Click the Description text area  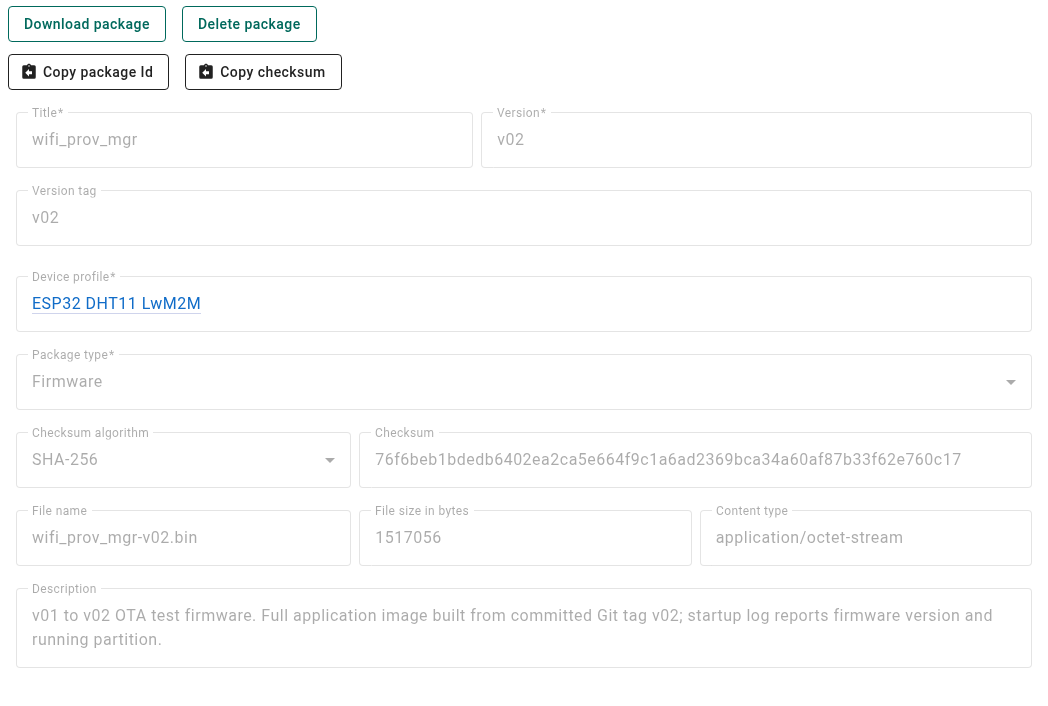coord(524,628)
